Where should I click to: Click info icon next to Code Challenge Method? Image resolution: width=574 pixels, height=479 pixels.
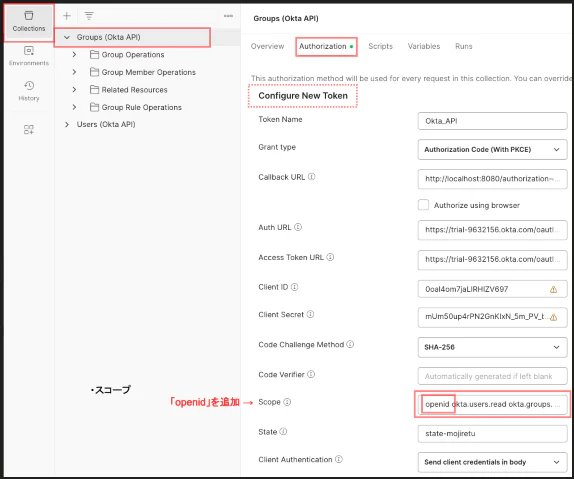[x=350, y=345]
